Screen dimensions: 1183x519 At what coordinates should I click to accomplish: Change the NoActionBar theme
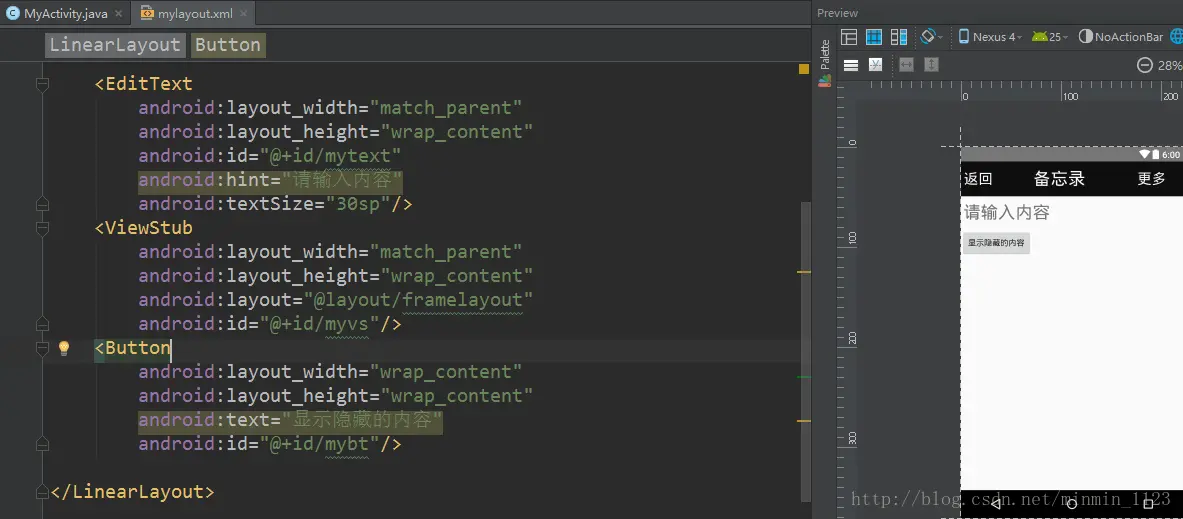point(1121,36)
